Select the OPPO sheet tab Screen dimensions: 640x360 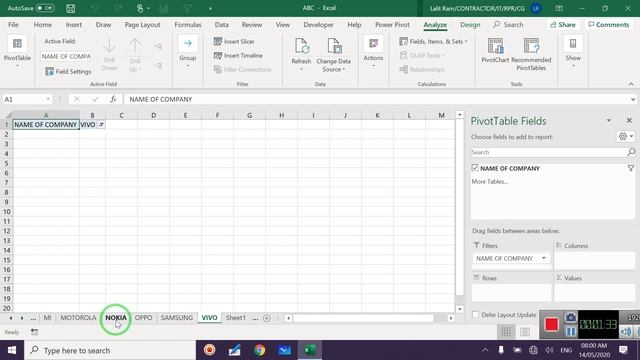click(x=143, y=318)
